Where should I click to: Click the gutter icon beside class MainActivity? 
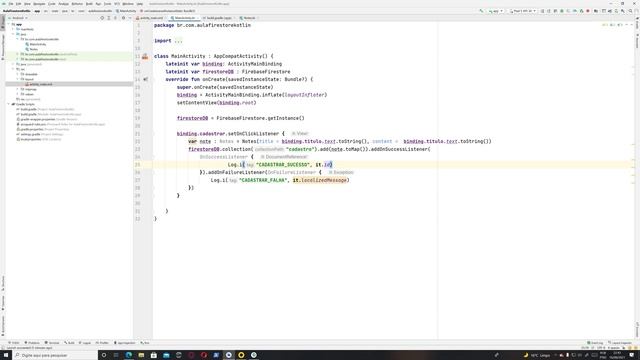pos(145,57)
